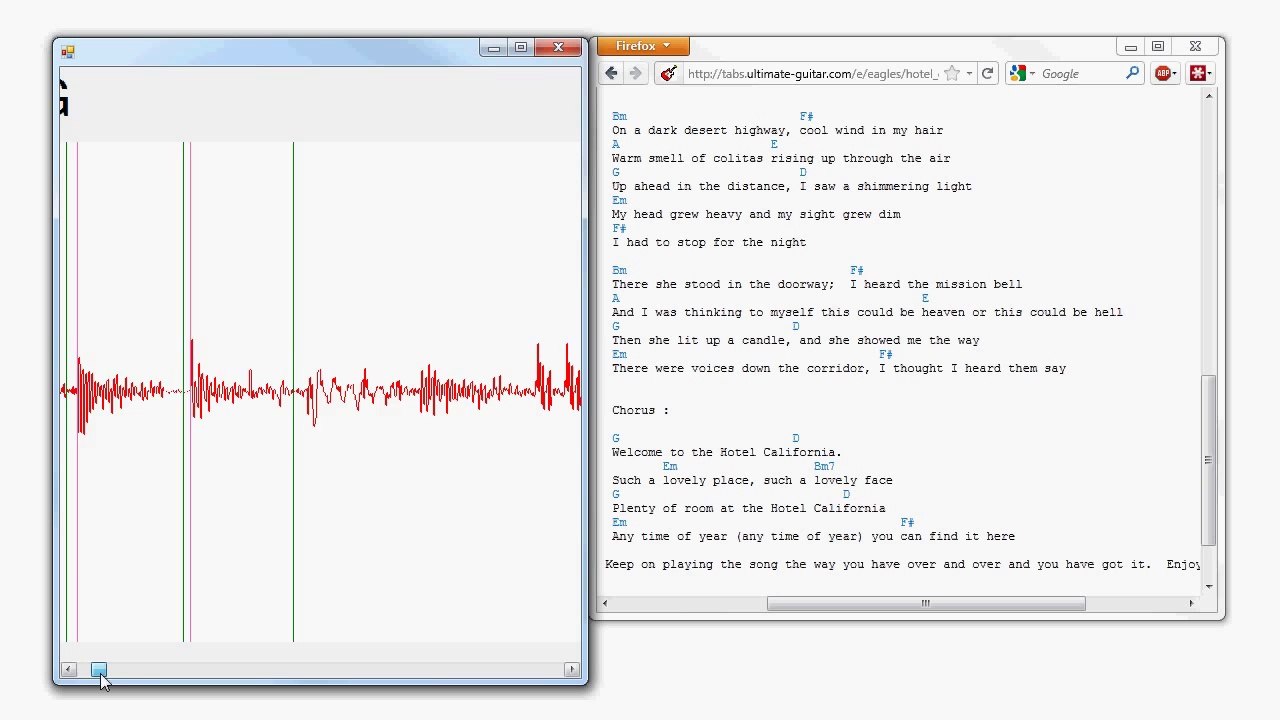Image resolution: width=1280 pixels, height=720 pixels.
Task: Click the Firefox vertical scrollbar down arrow
Action: 1209,587
